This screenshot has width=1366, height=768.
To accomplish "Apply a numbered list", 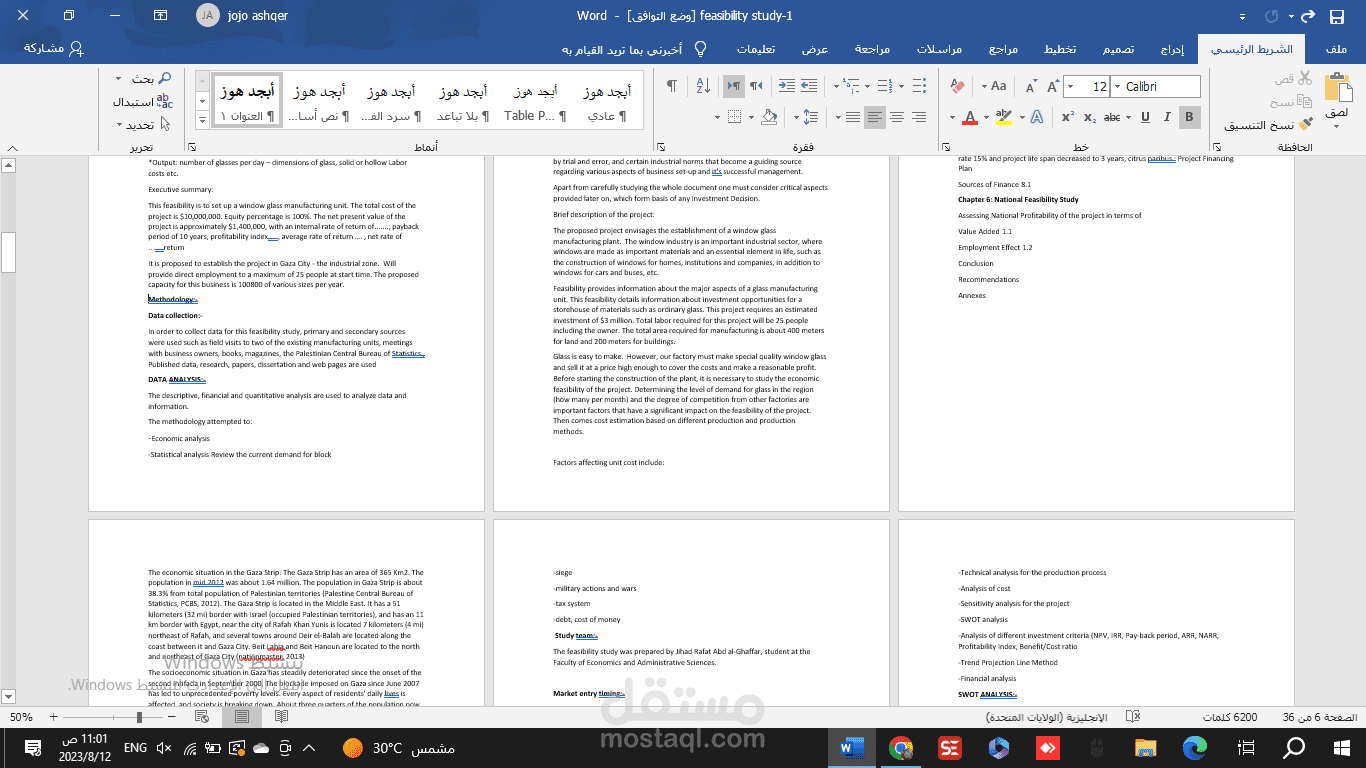I will tap(887, 86).
